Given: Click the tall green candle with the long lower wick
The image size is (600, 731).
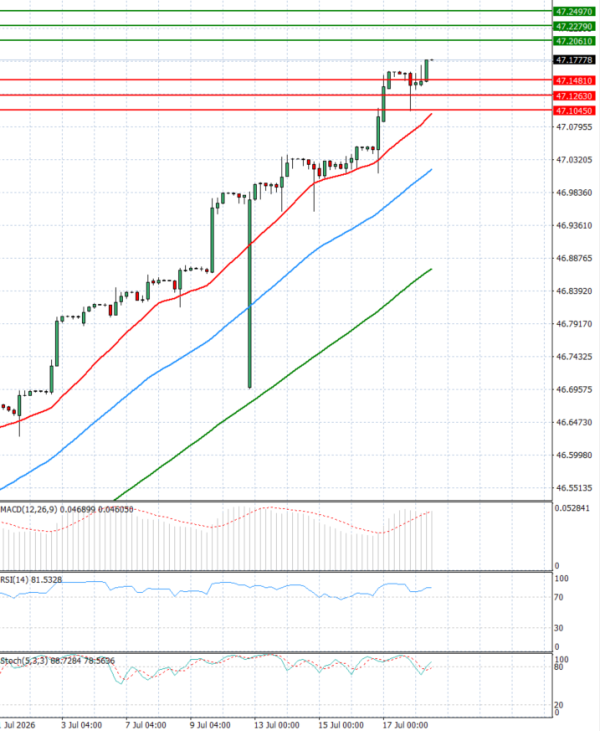Looking at the screenshot, I should tap(250, 294).
